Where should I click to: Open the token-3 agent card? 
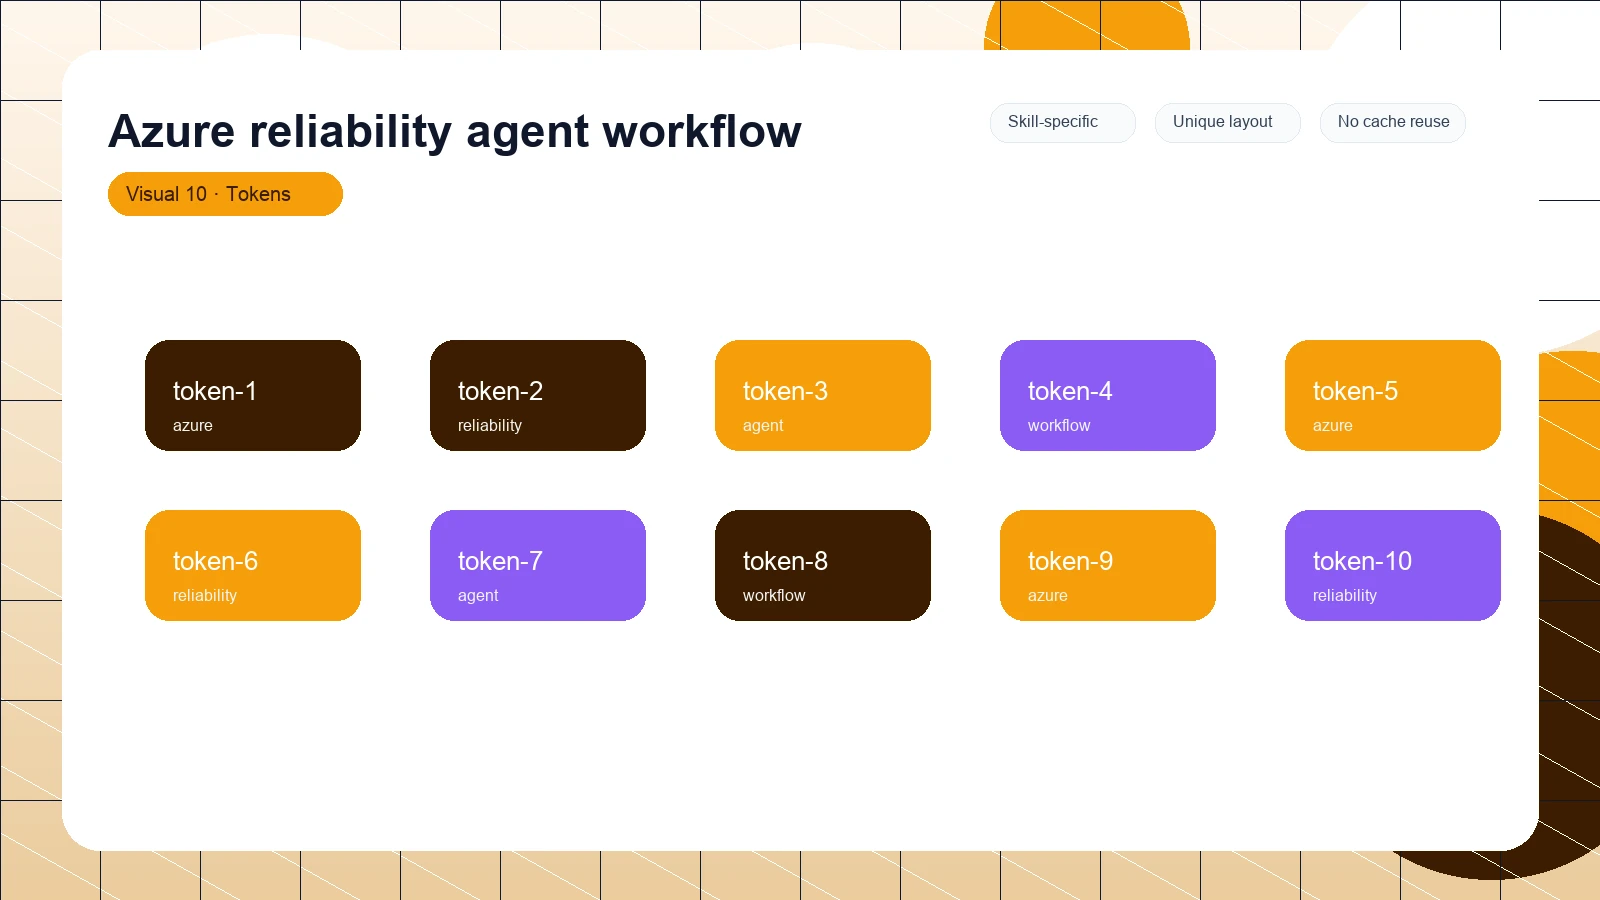click(823, 395)
